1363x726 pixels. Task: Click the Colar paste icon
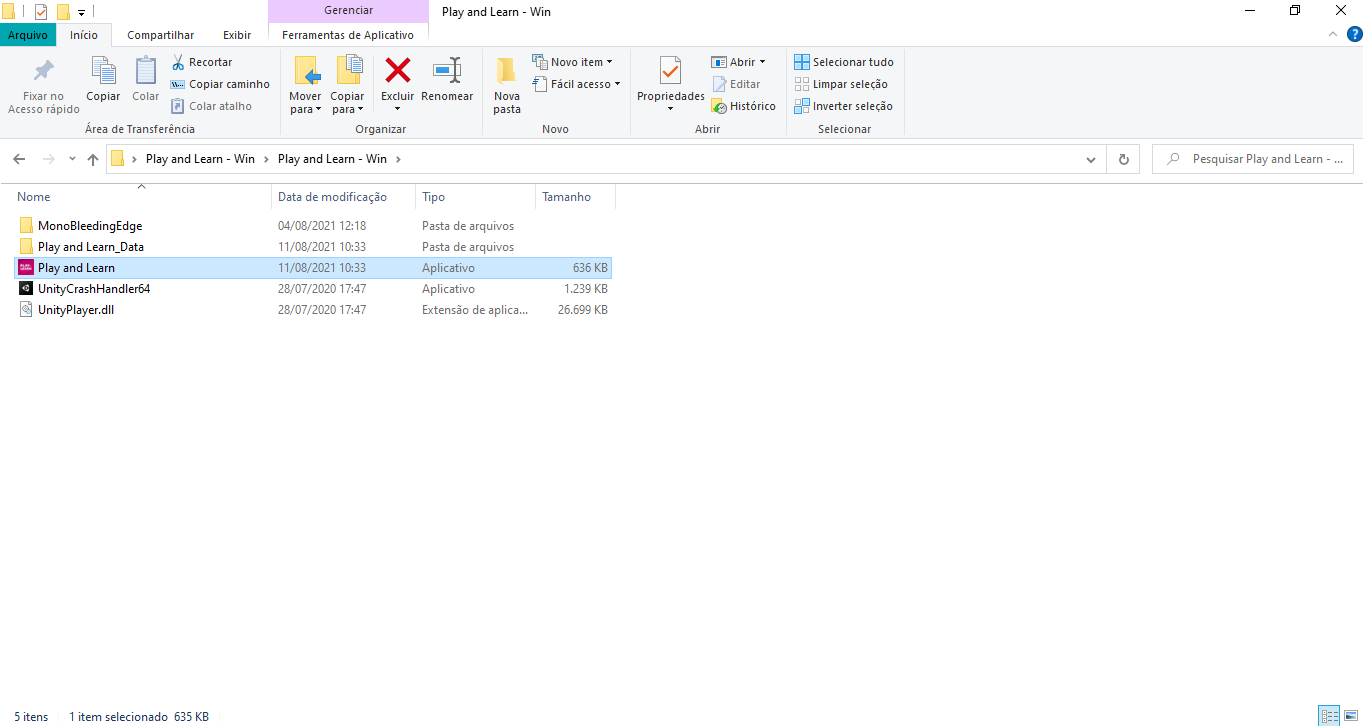pyautogui.click(x=146, y=71)
